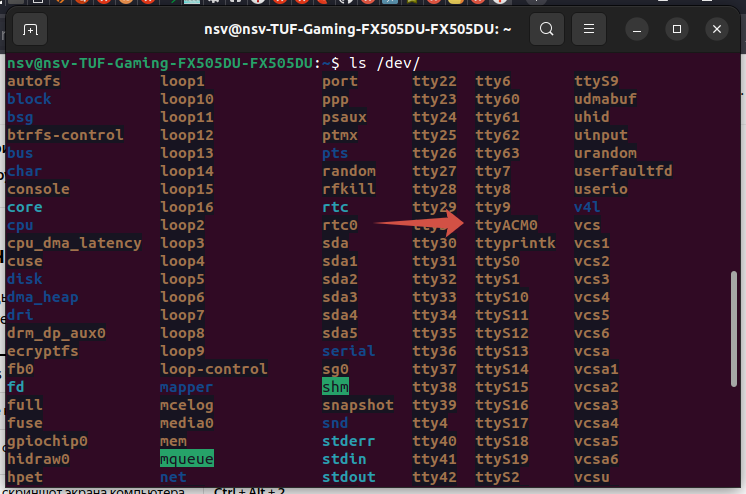Click the drm_dp_aux0 entry
Screen dimensions: 746x494
click(56, 333)
